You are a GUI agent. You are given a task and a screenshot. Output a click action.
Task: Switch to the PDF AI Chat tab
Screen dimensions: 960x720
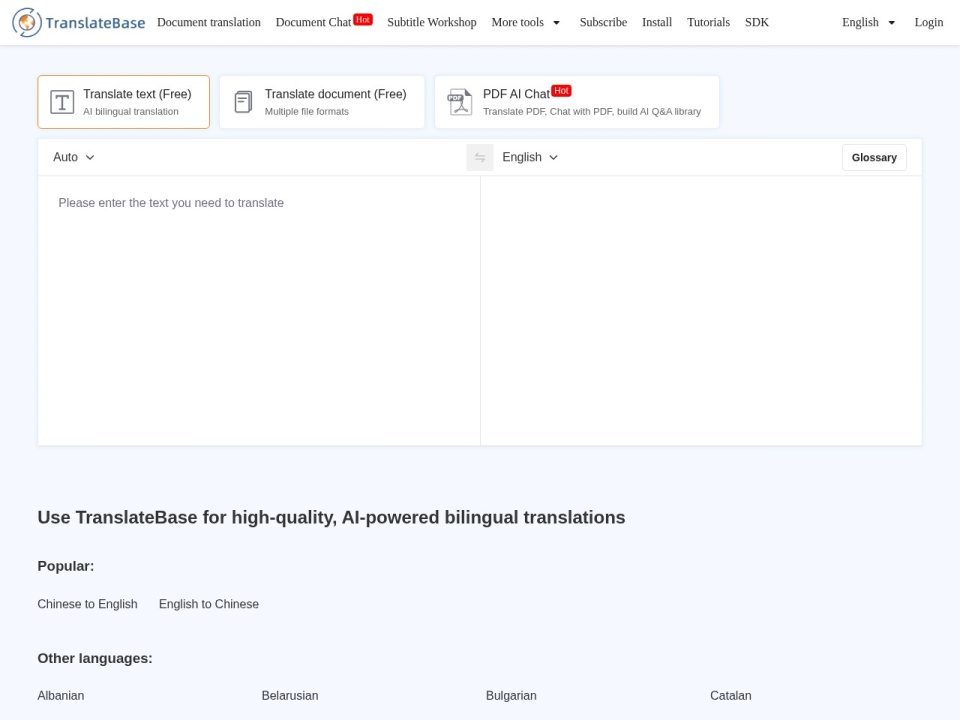[577, 102]
